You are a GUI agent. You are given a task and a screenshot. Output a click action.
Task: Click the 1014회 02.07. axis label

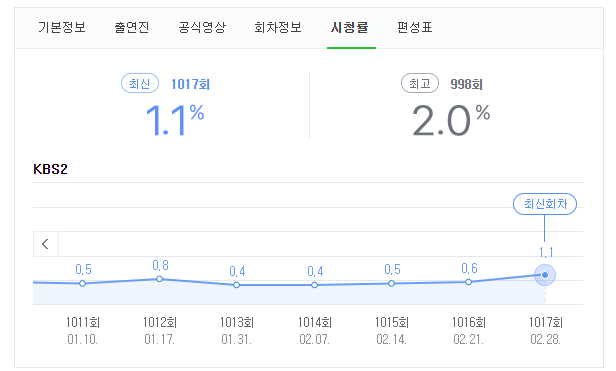(315, 331)
